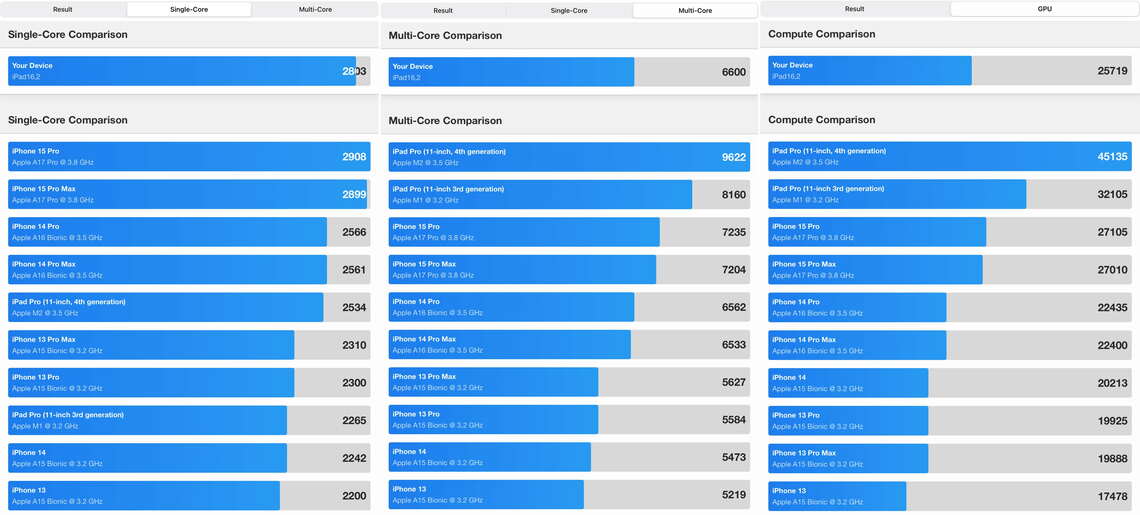This screenshot has width=1140, height=515.
Task: Pick the iPhone 15 Pro Max row scoring 27010
Action: point(950,270)
